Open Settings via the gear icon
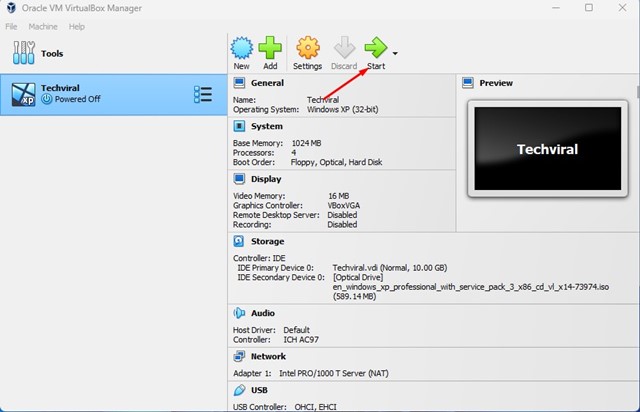640x412 pixels. click(307, 48)
